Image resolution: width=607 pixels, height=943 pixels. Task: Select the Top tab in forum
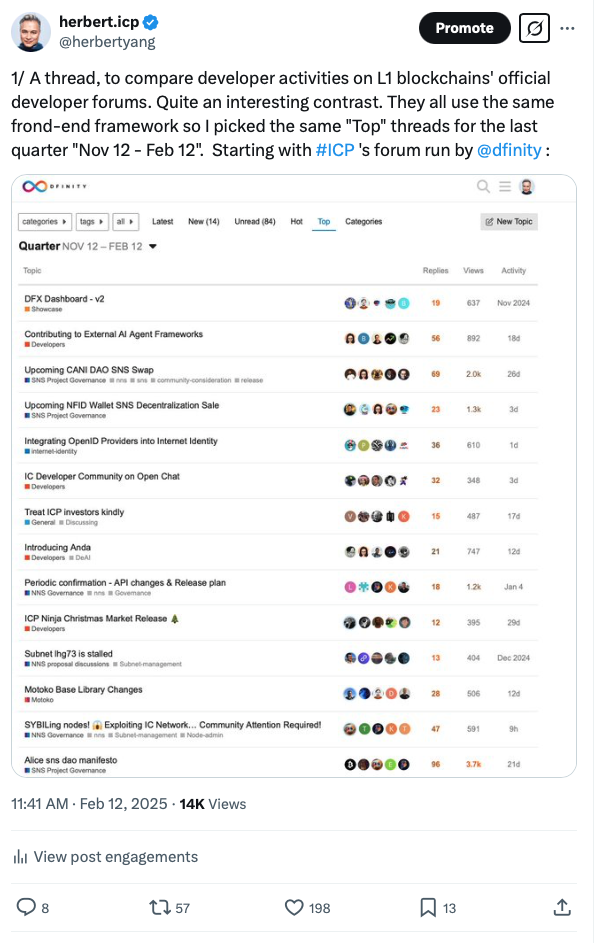click(x=324, y=221)
